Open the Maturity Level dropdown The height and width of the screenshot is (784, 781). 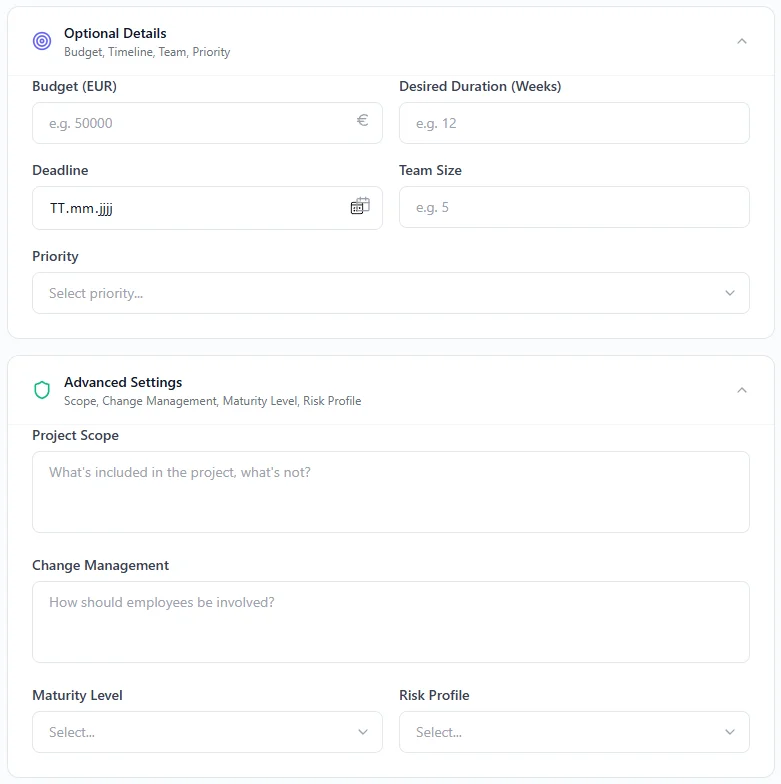pos(207,732)
